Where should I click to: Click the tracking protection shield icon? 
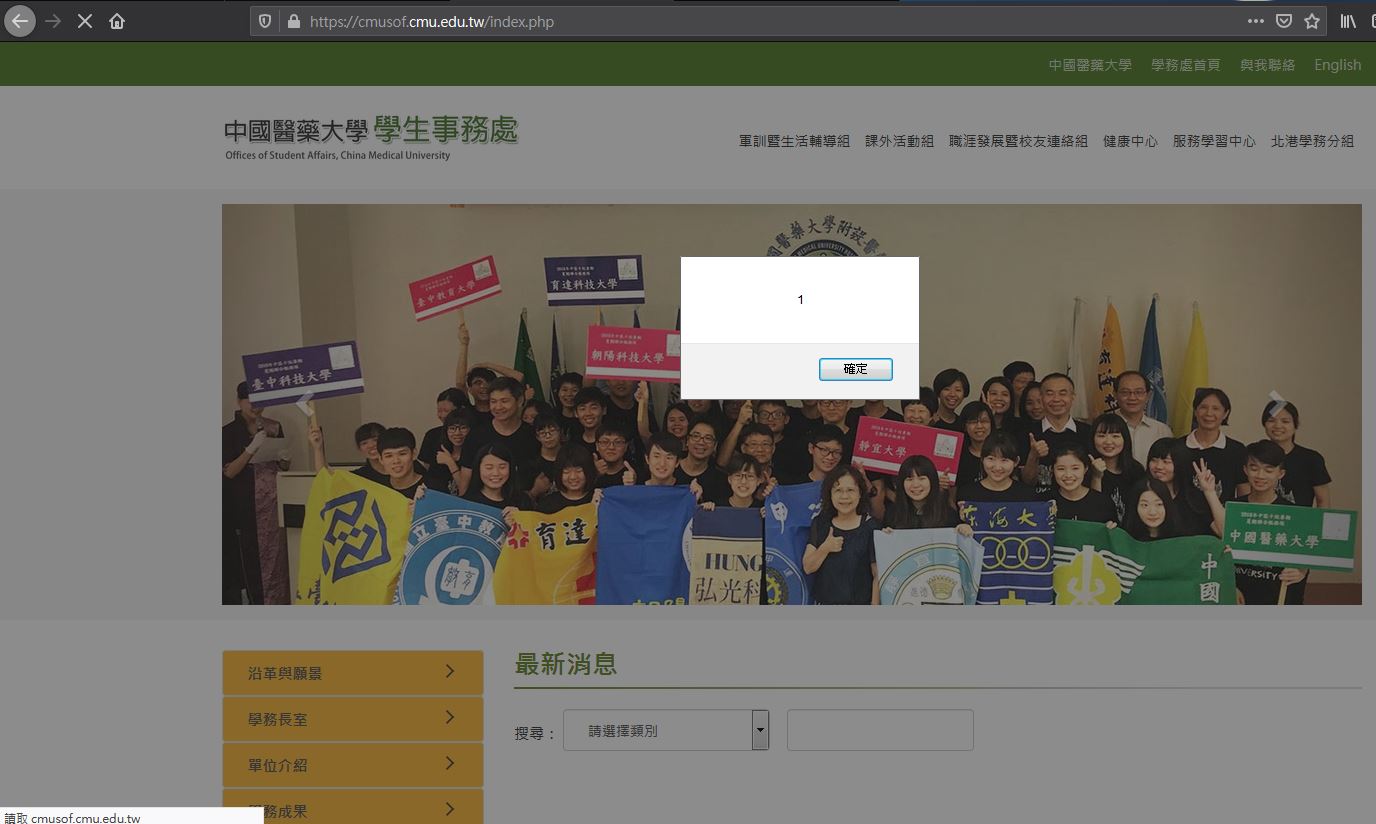point(265,21)
